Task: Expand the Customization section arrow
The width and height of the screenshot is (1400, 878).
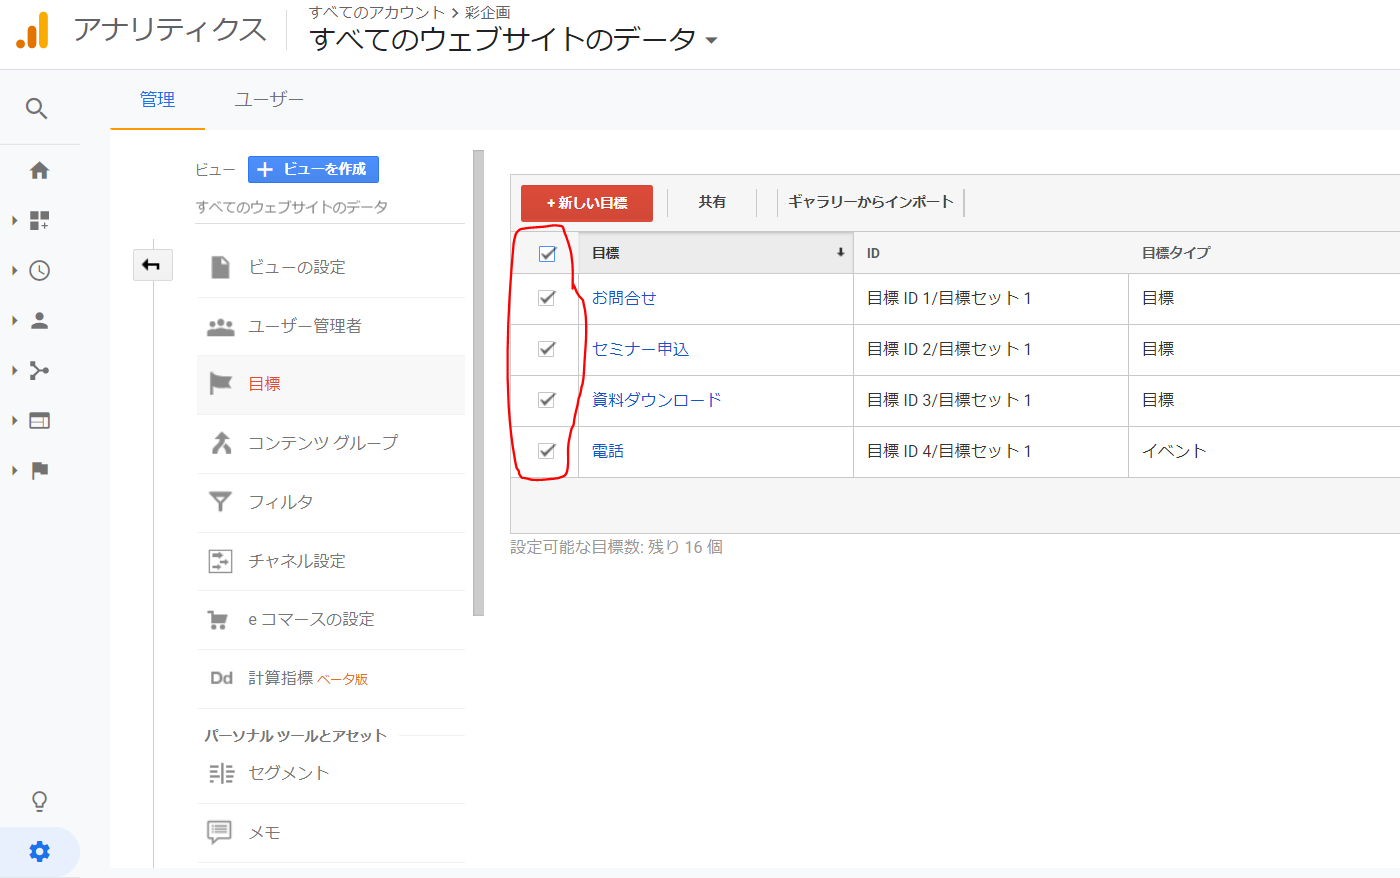Action: tap(14, 220)
